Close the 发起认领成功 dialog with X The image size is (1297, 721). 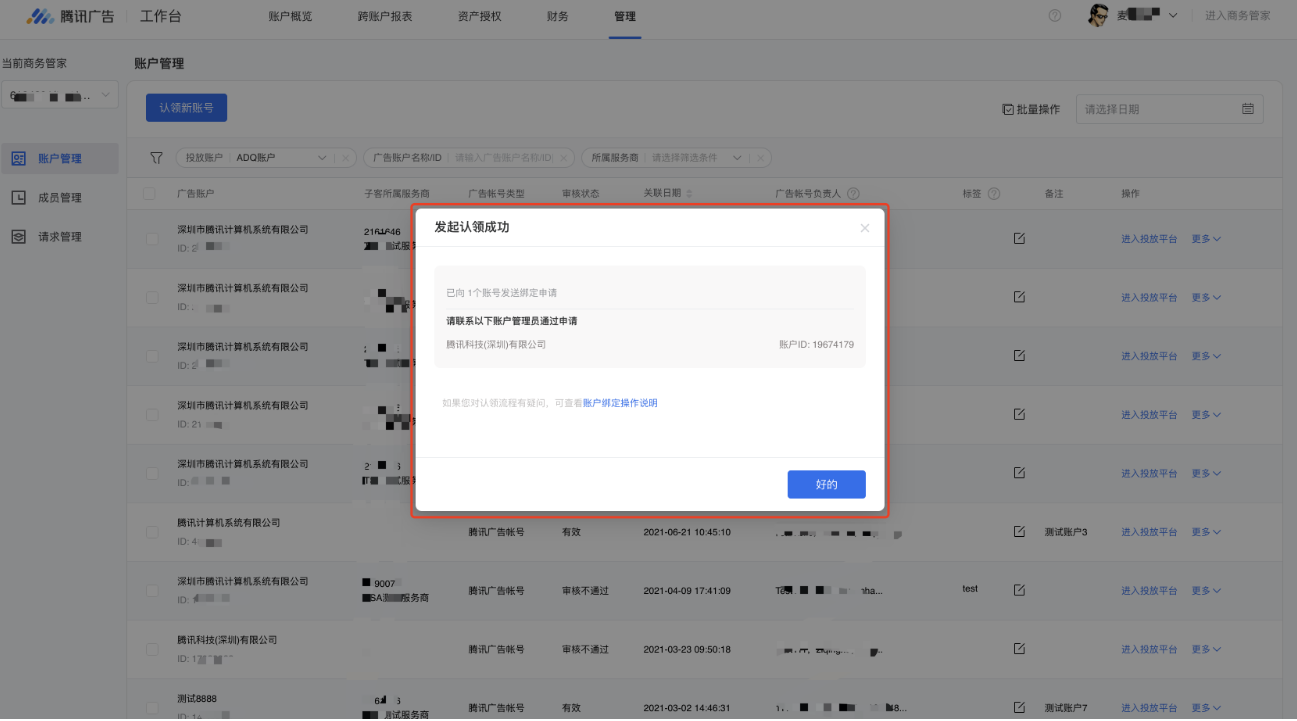(x=865, y=228)
